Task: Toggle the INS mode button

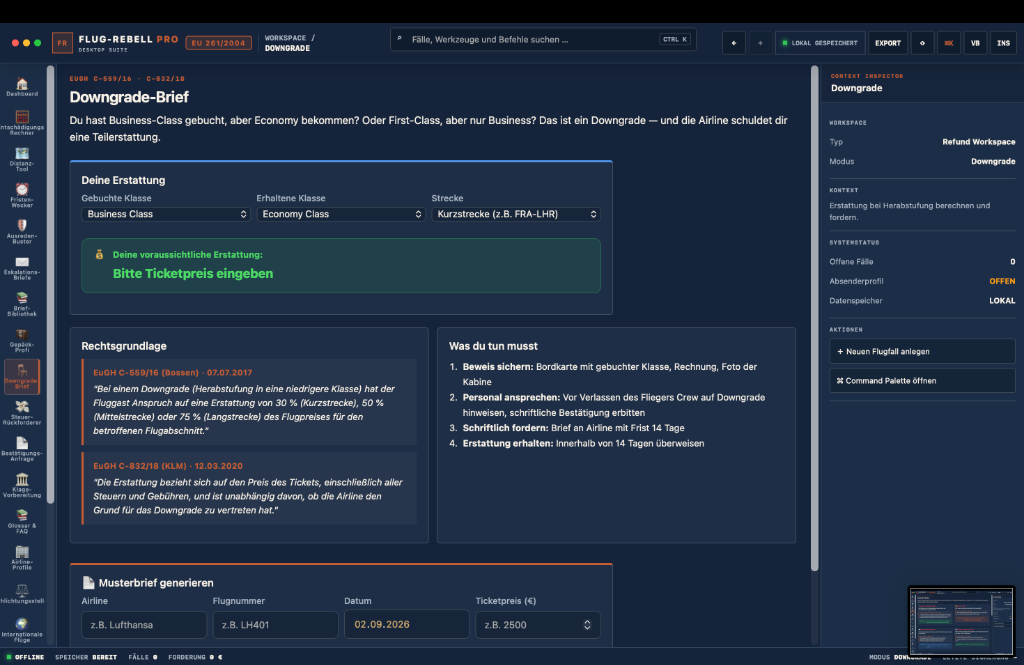Action: [x=1003, y=43]
